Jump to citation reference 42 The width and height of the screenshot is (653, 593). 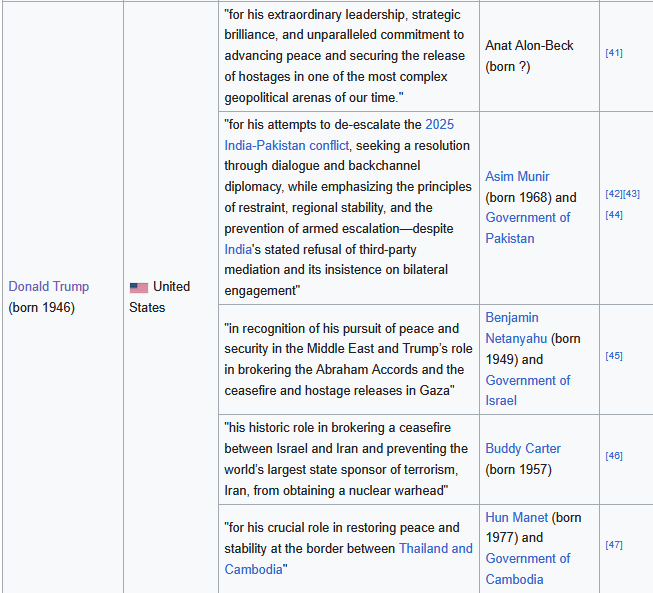point(614,193)
